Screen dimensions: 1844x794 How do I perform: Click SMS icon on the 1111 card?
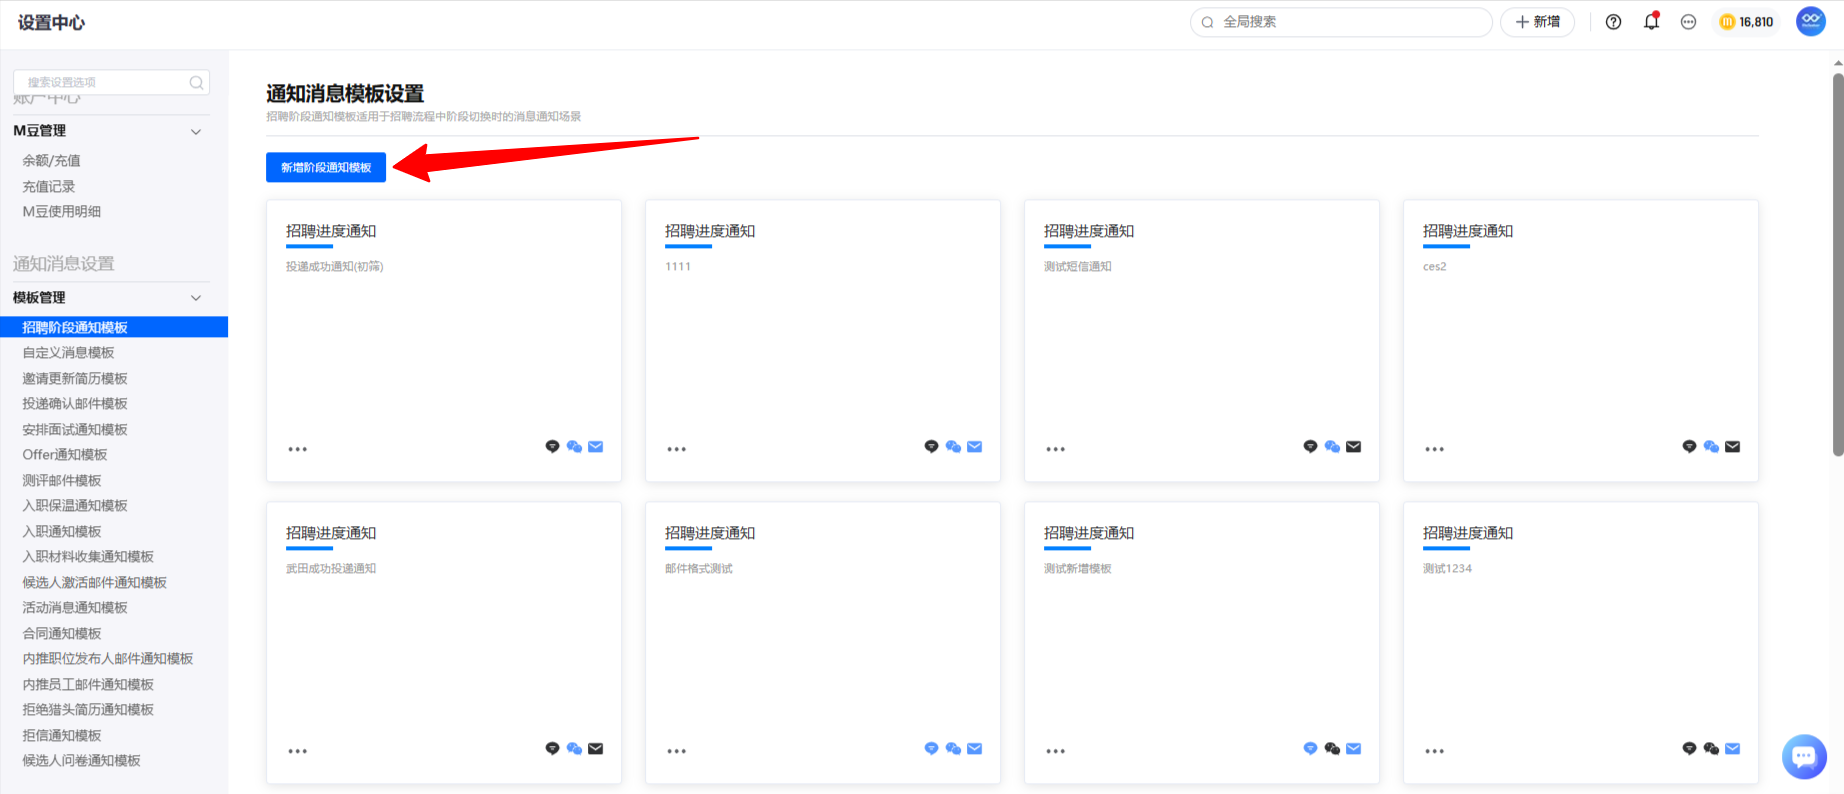[x=931, y=447]
